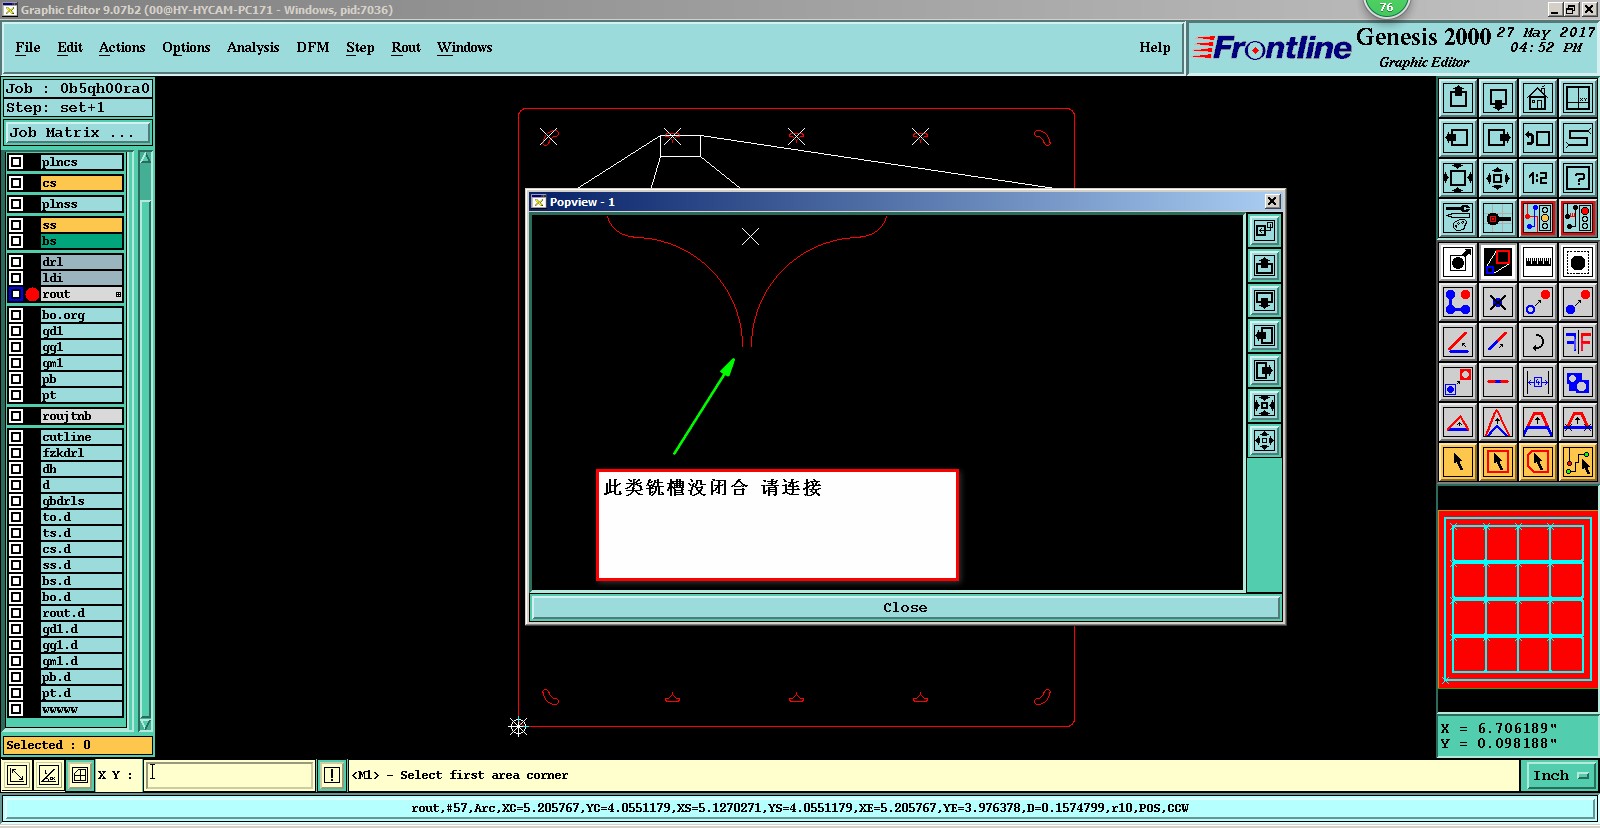Click the rotate arc arrow icon
The height and width of the screenshot is (828, 1600).
(1538, 342)
